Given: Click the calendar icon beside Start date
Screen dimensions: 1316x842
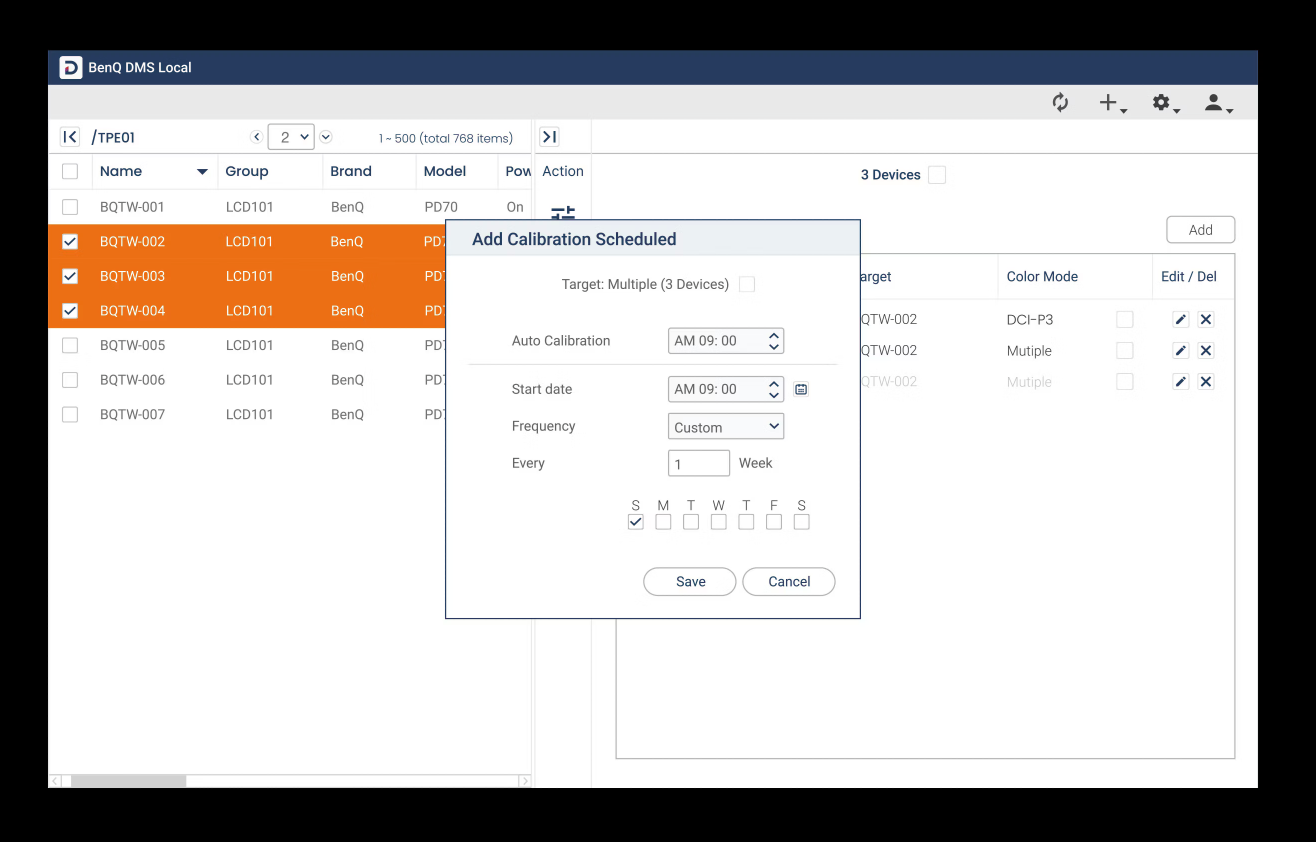Looking at the screenshot, I should point(801,389).
